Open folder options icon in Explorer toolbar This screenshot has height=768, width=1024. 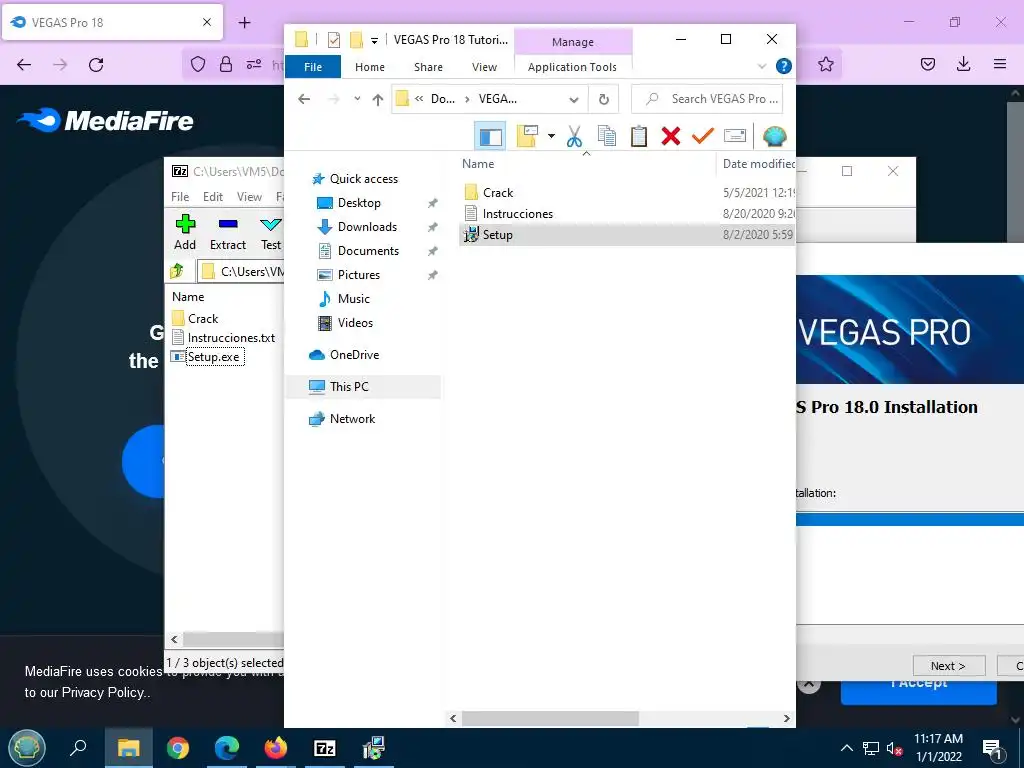coord(527,136)
